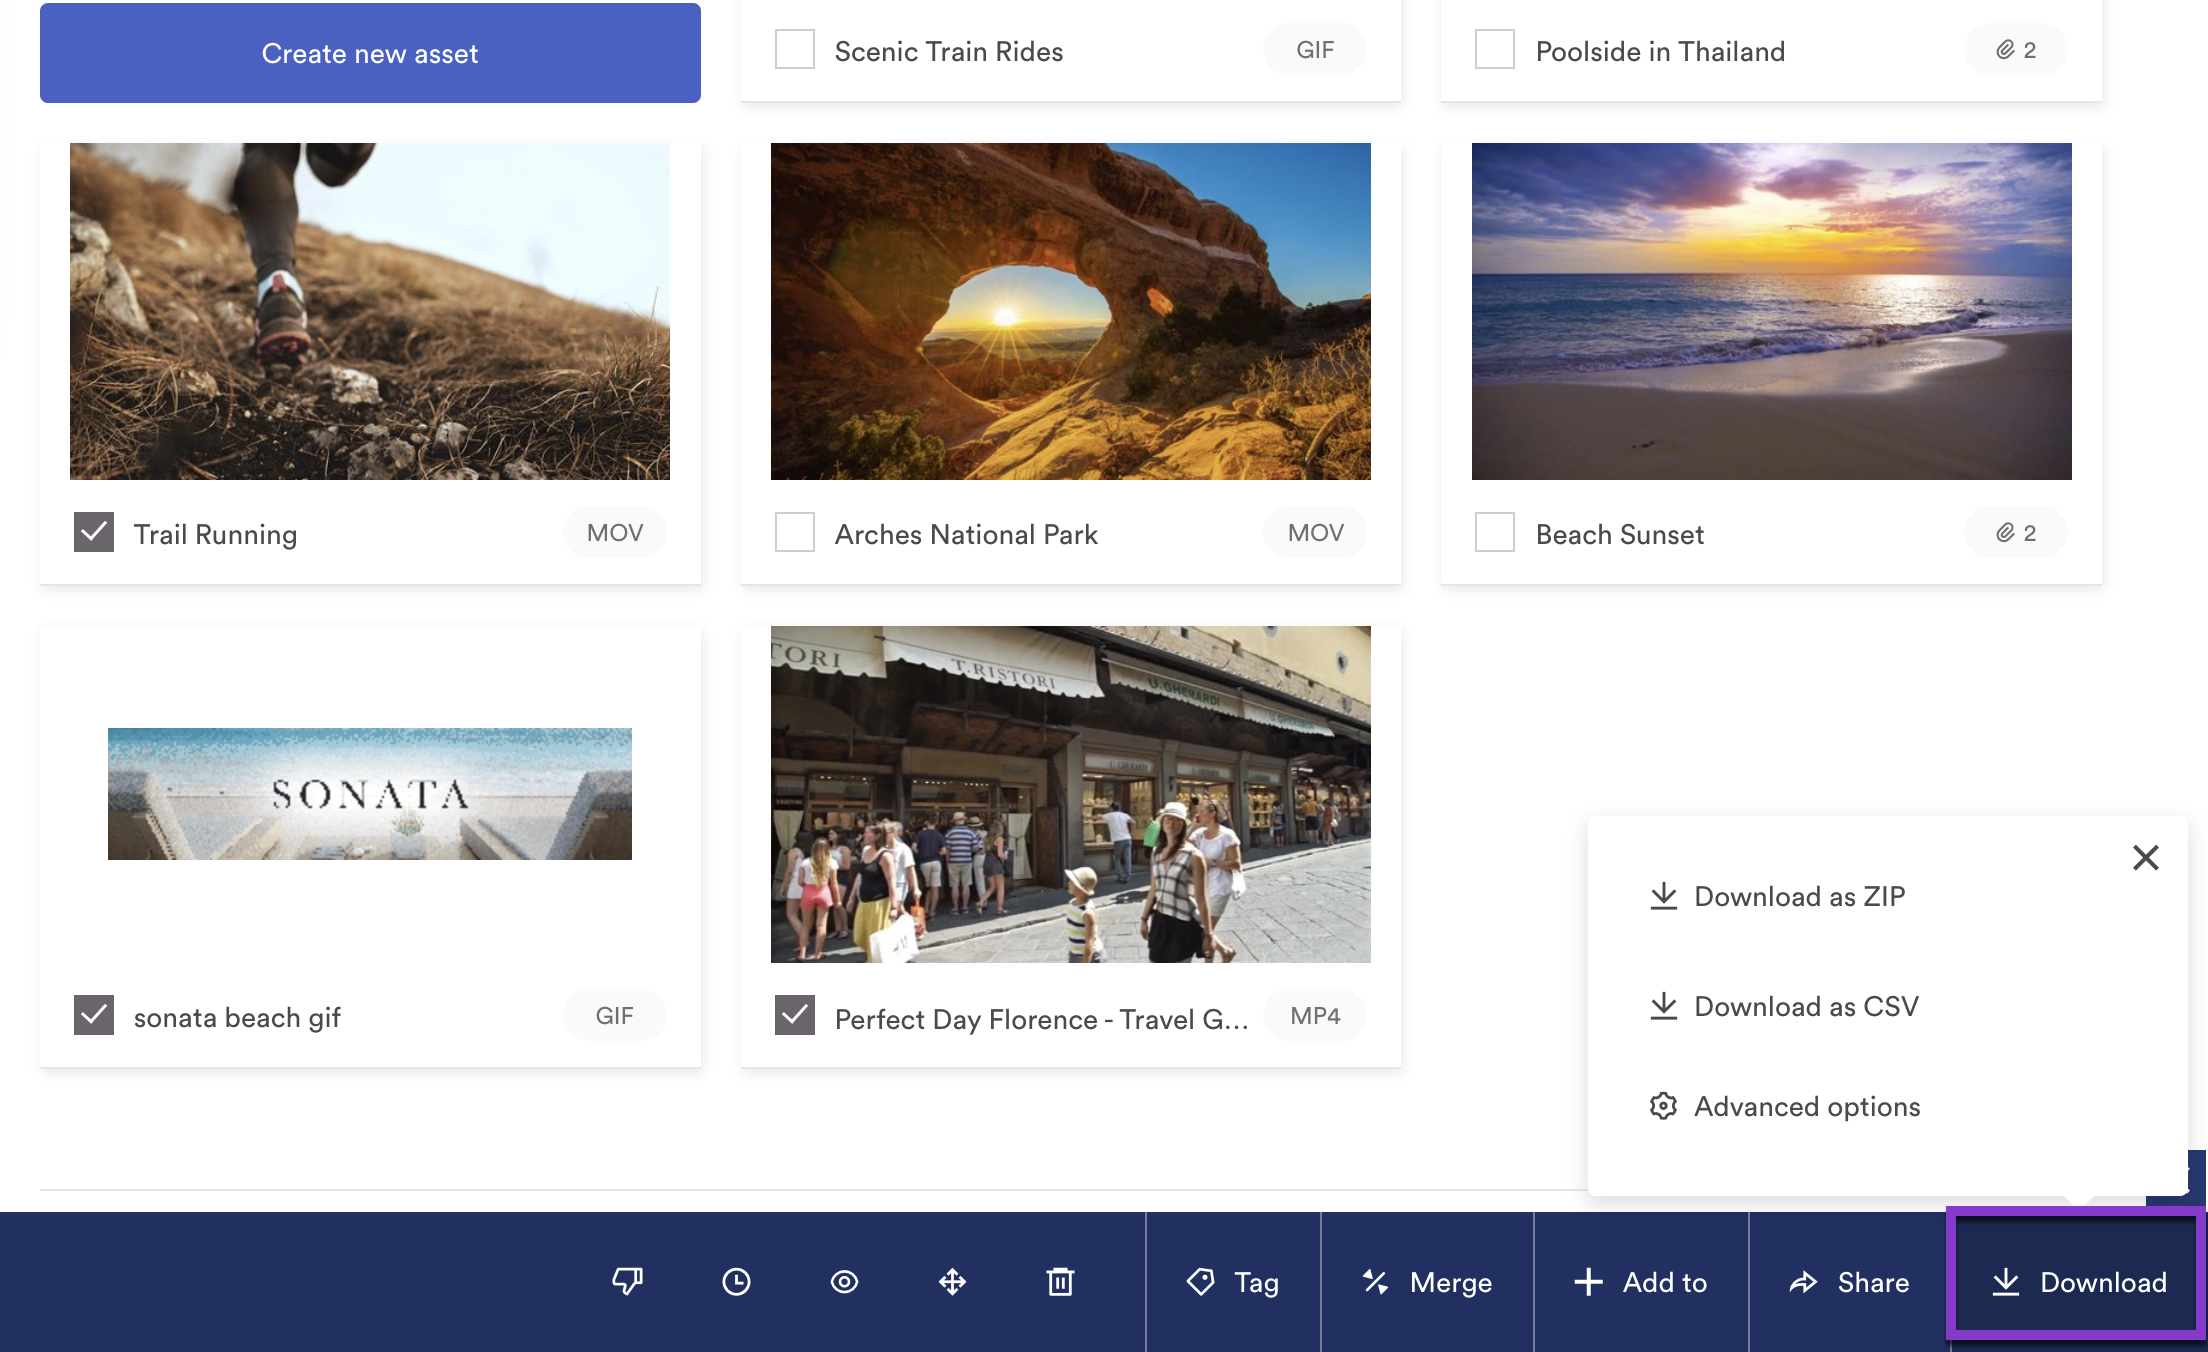Check the Scenic Train Rides checkbox
Screen dimensions: 2208x1352
tap(795, 49)
